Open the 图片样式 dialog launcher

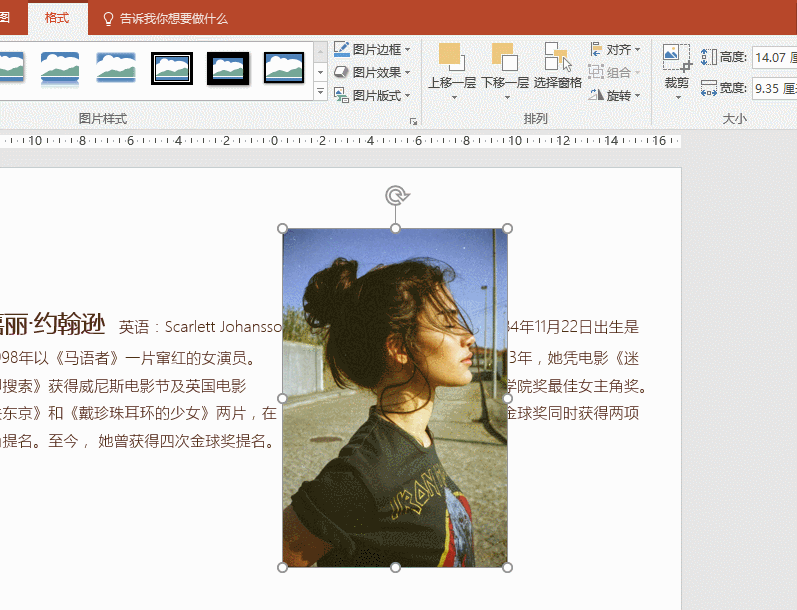[x=414, y=121]
